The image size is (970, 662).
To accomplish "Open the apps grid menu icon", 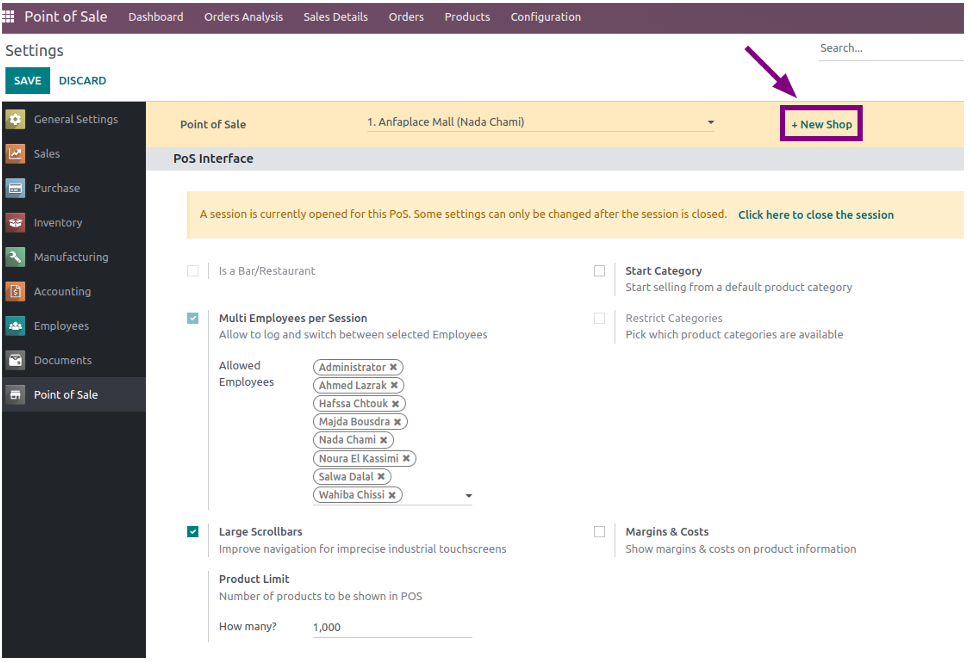I will coord(8,16).
